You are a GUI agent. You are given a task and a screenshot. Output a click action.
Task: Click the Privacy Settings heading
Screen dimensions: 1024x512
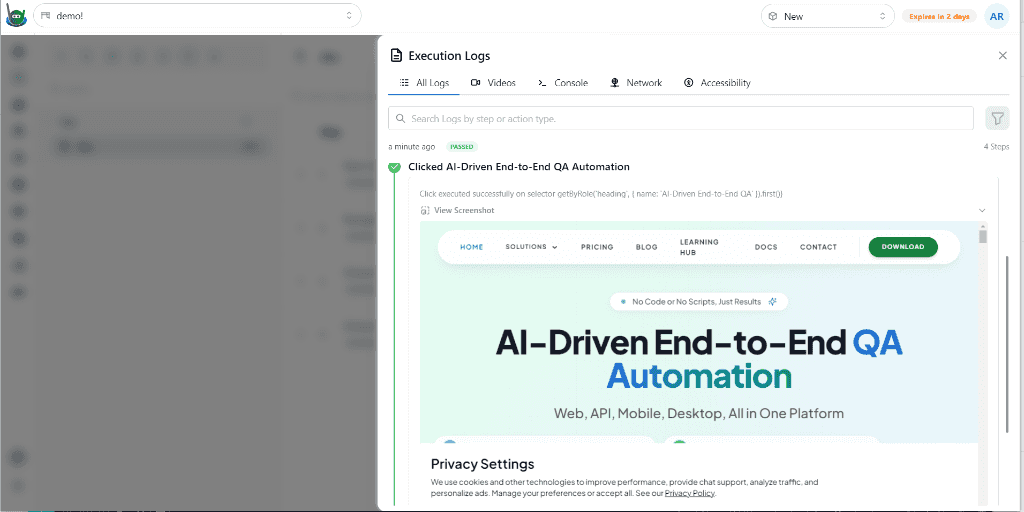483,464
